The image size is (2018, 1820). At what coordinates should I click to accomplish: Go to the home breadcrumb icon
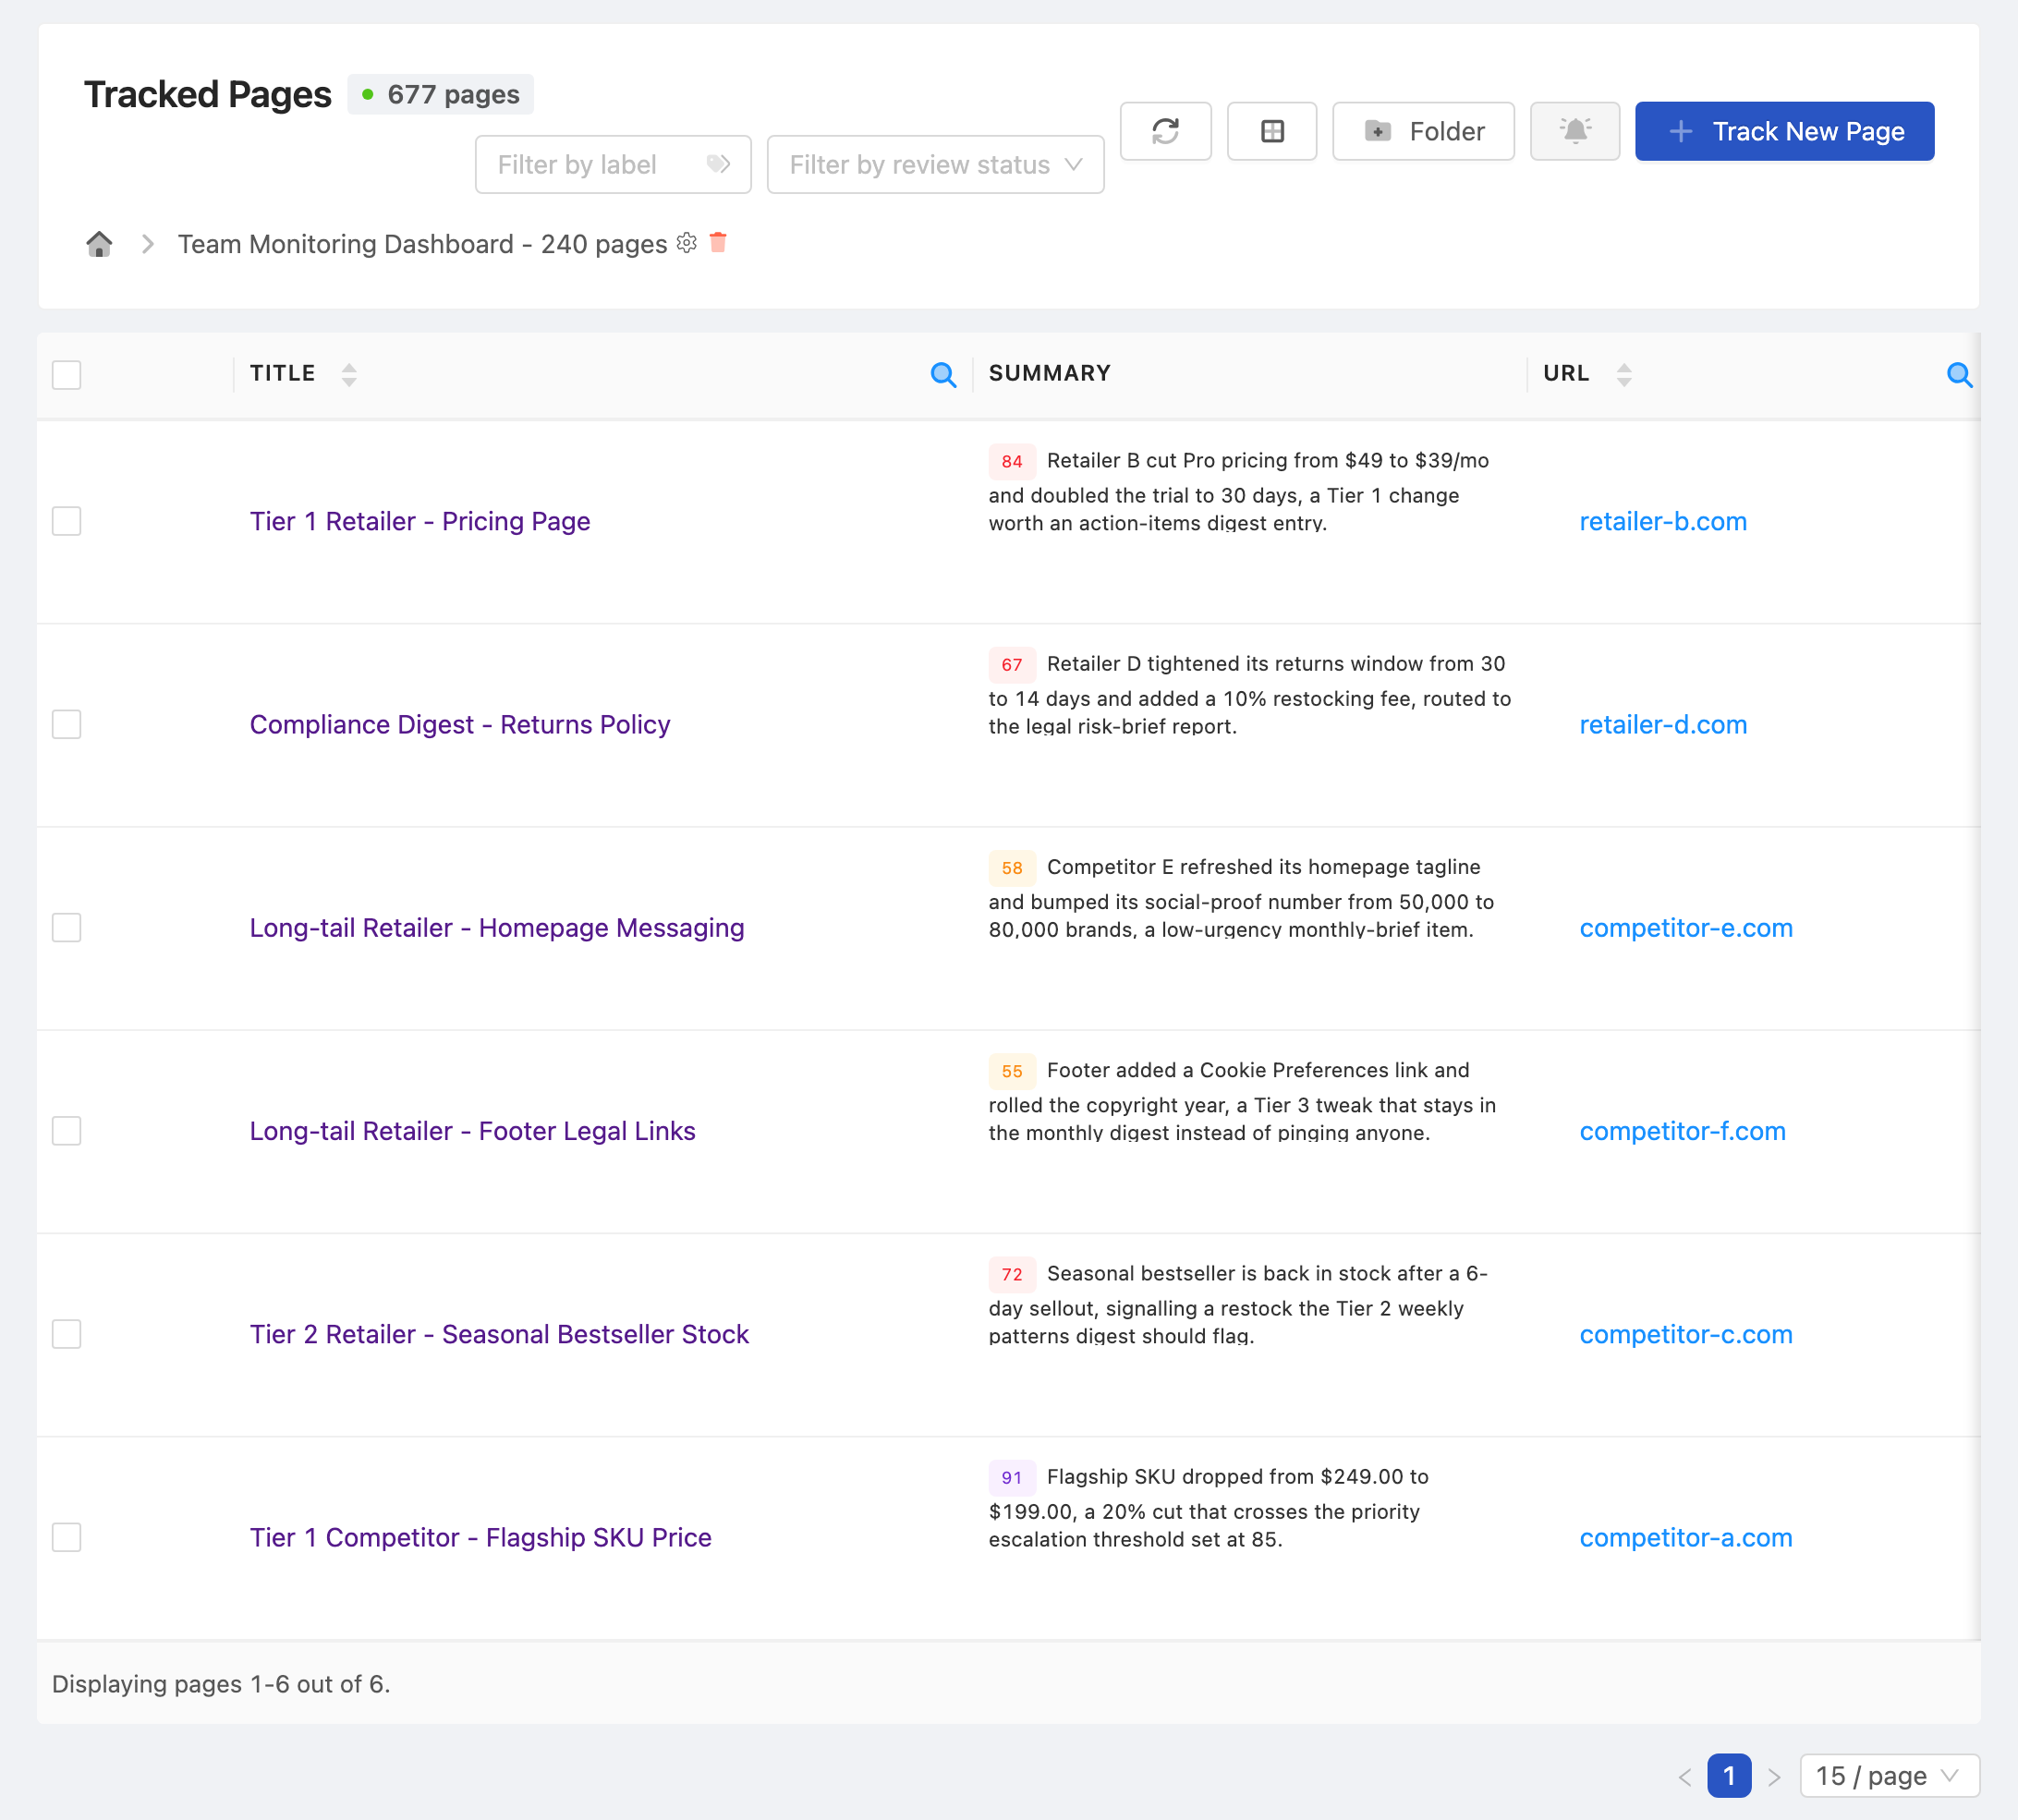[x=99, y=244]
